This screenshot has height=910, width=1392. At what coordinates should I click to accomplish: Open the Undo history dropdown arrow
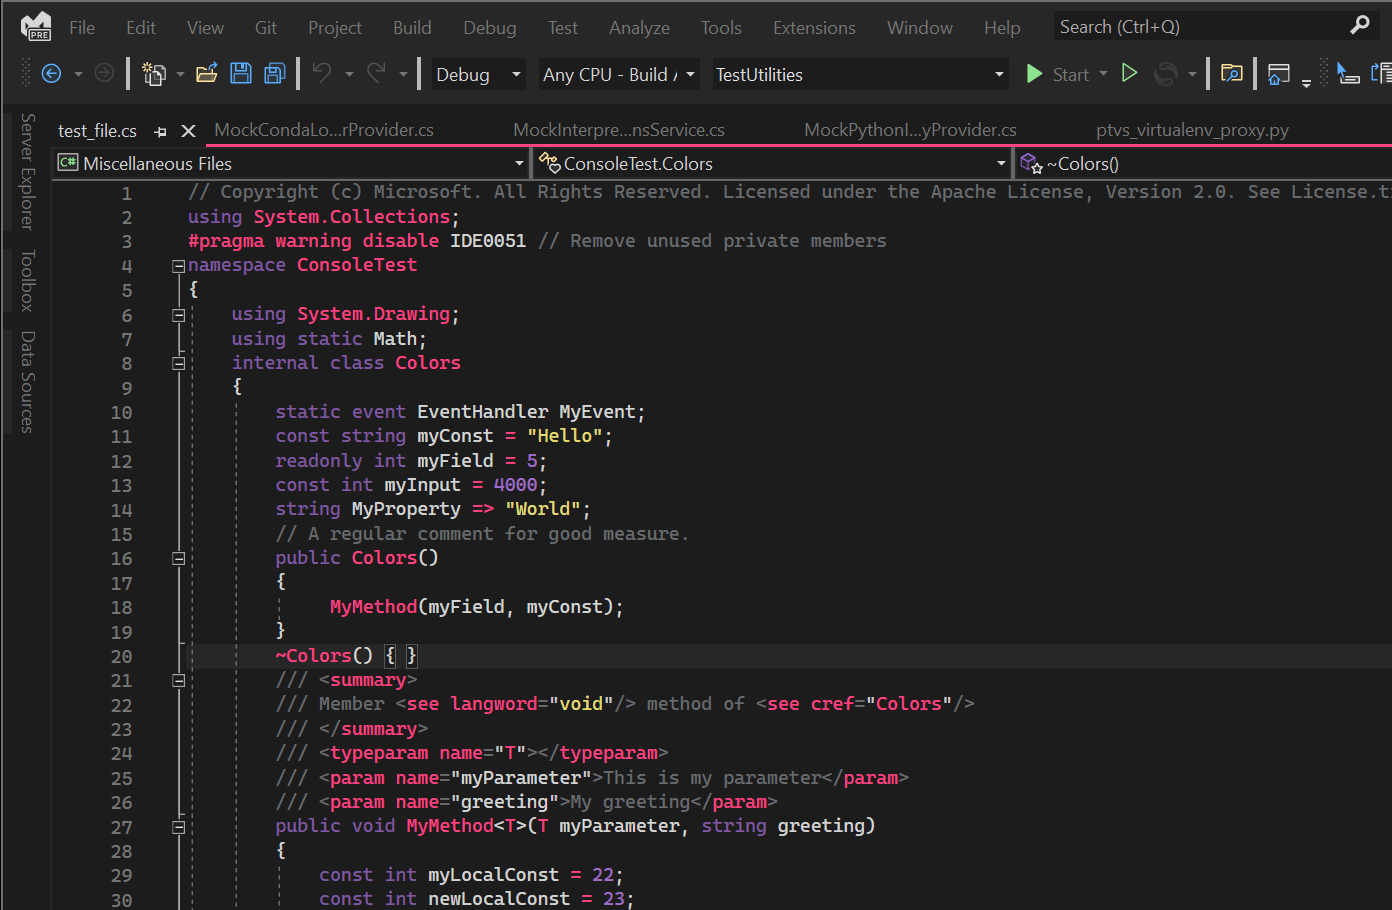tap(349, 74)
